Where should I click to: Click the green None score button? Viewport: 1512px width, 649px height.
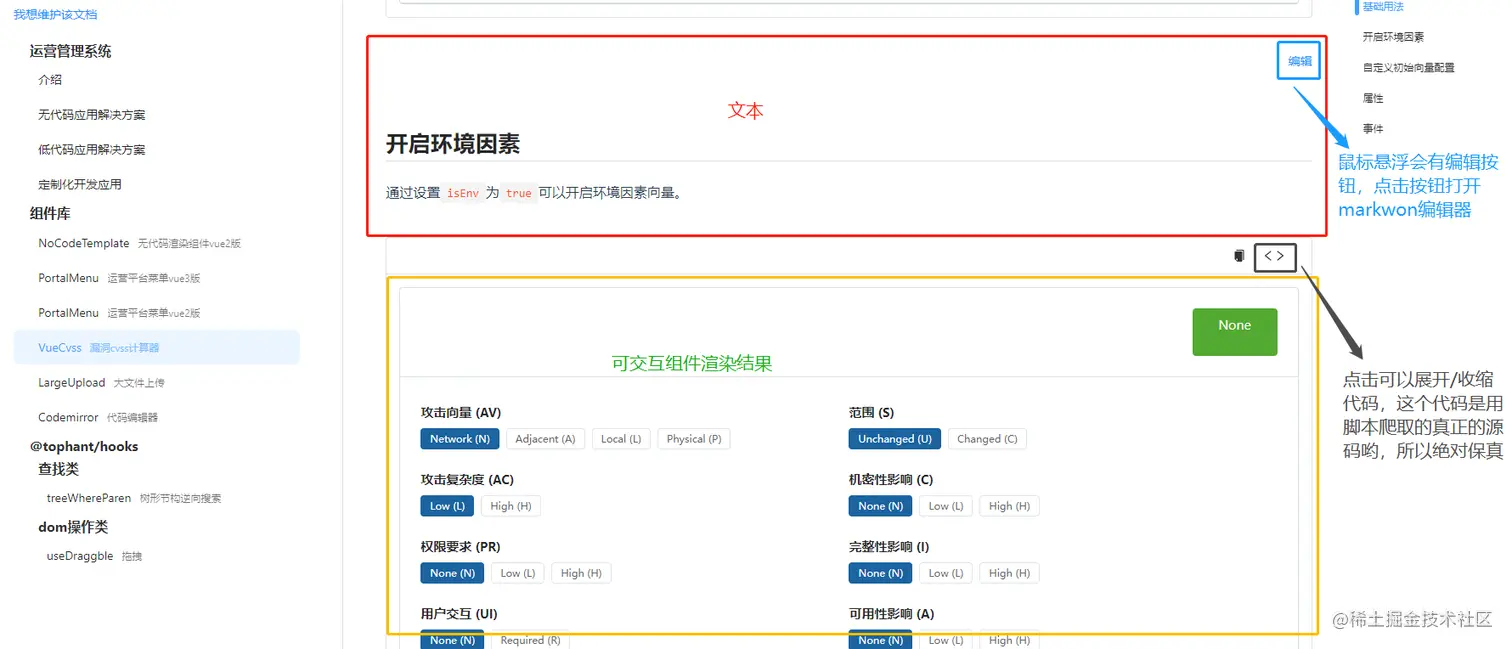click(1234, 331)
